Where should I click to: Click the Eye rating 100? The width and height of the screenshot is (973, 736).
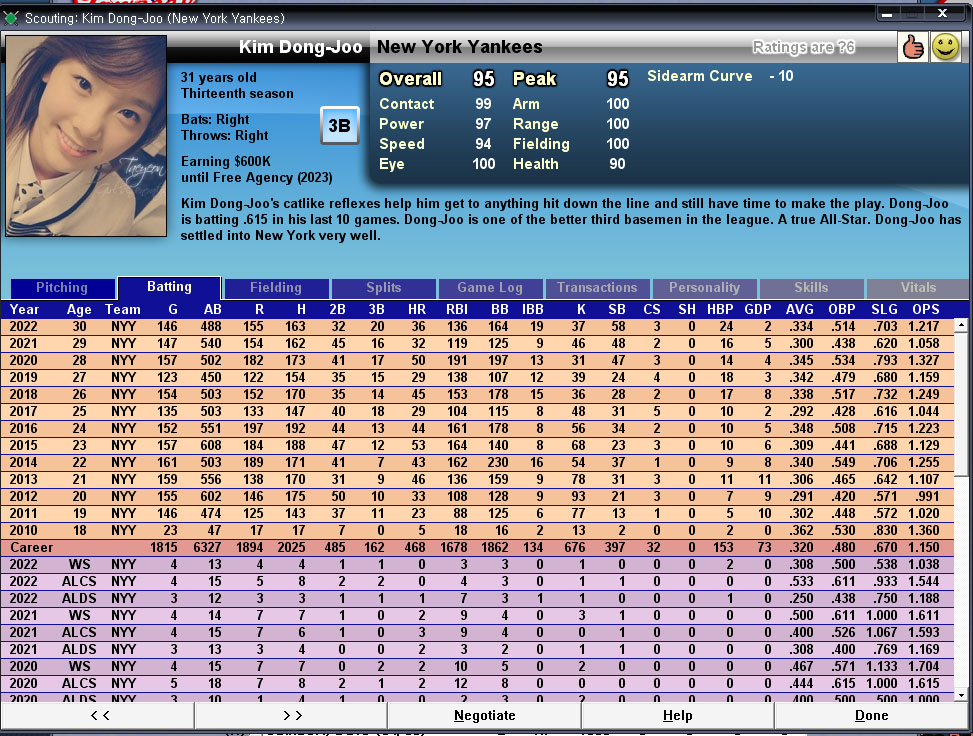coord(483,164)
